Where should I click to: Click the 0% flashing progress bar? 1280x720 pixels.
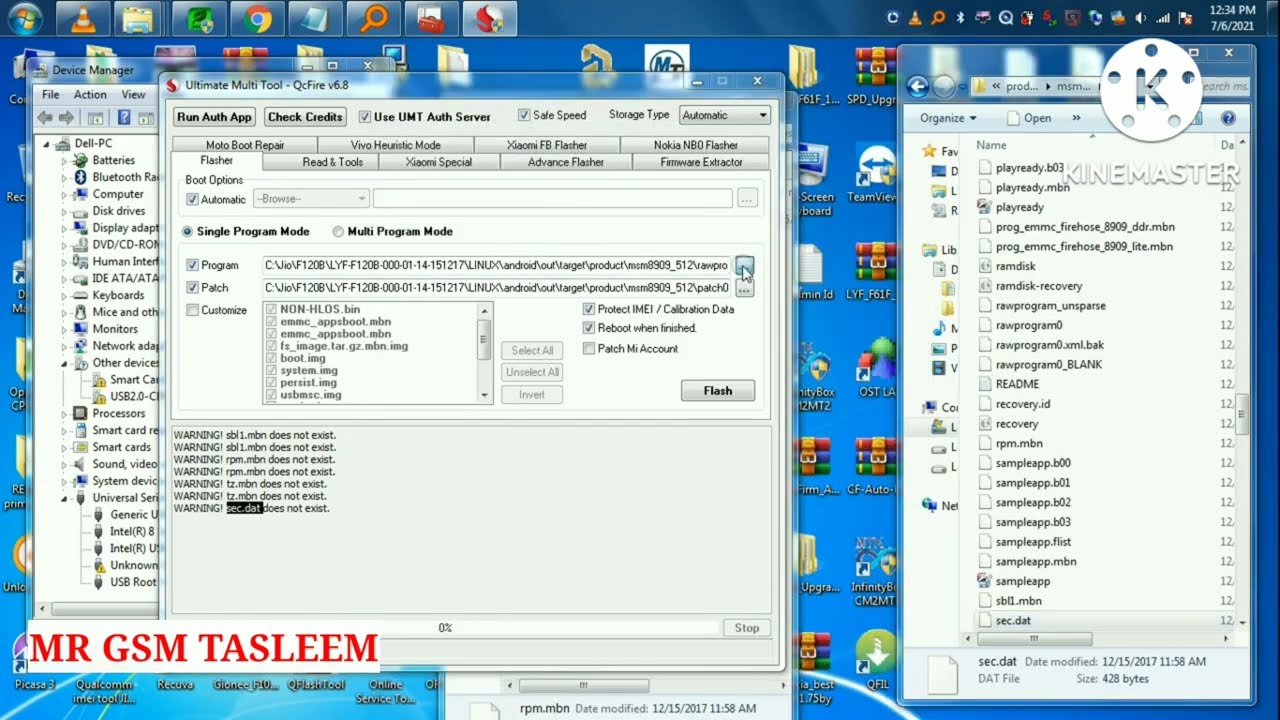(x=445, y=628)
